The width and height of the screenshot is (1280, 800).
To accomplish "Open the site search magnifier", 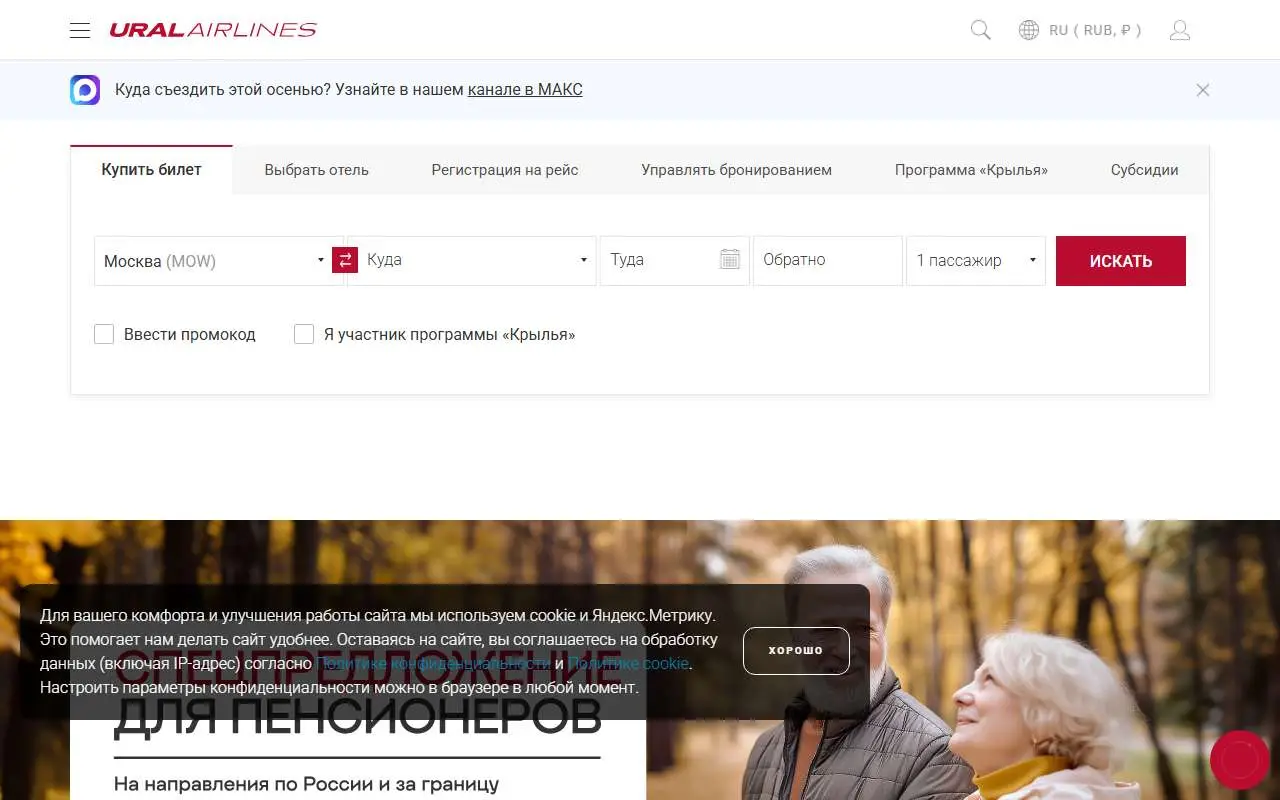I will click(981, 30).
